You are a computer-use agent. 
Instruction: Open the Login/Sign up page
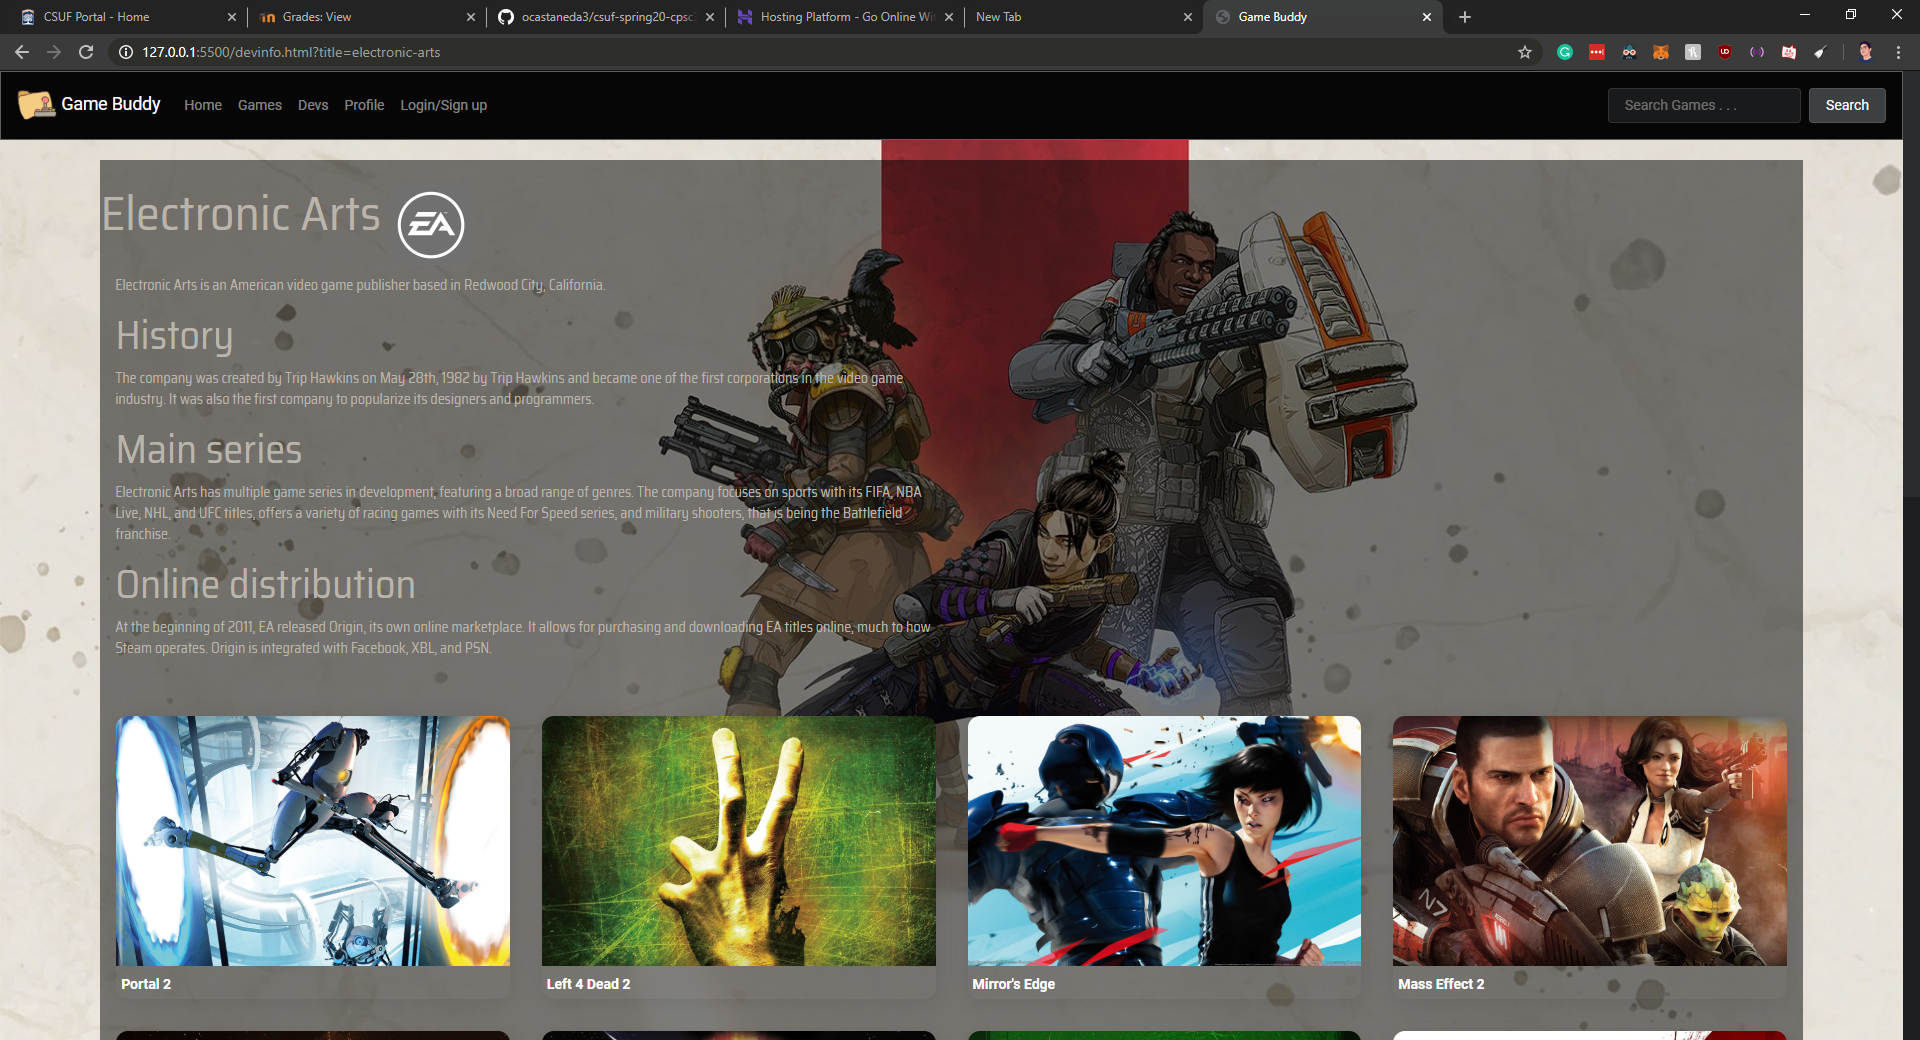443,105
